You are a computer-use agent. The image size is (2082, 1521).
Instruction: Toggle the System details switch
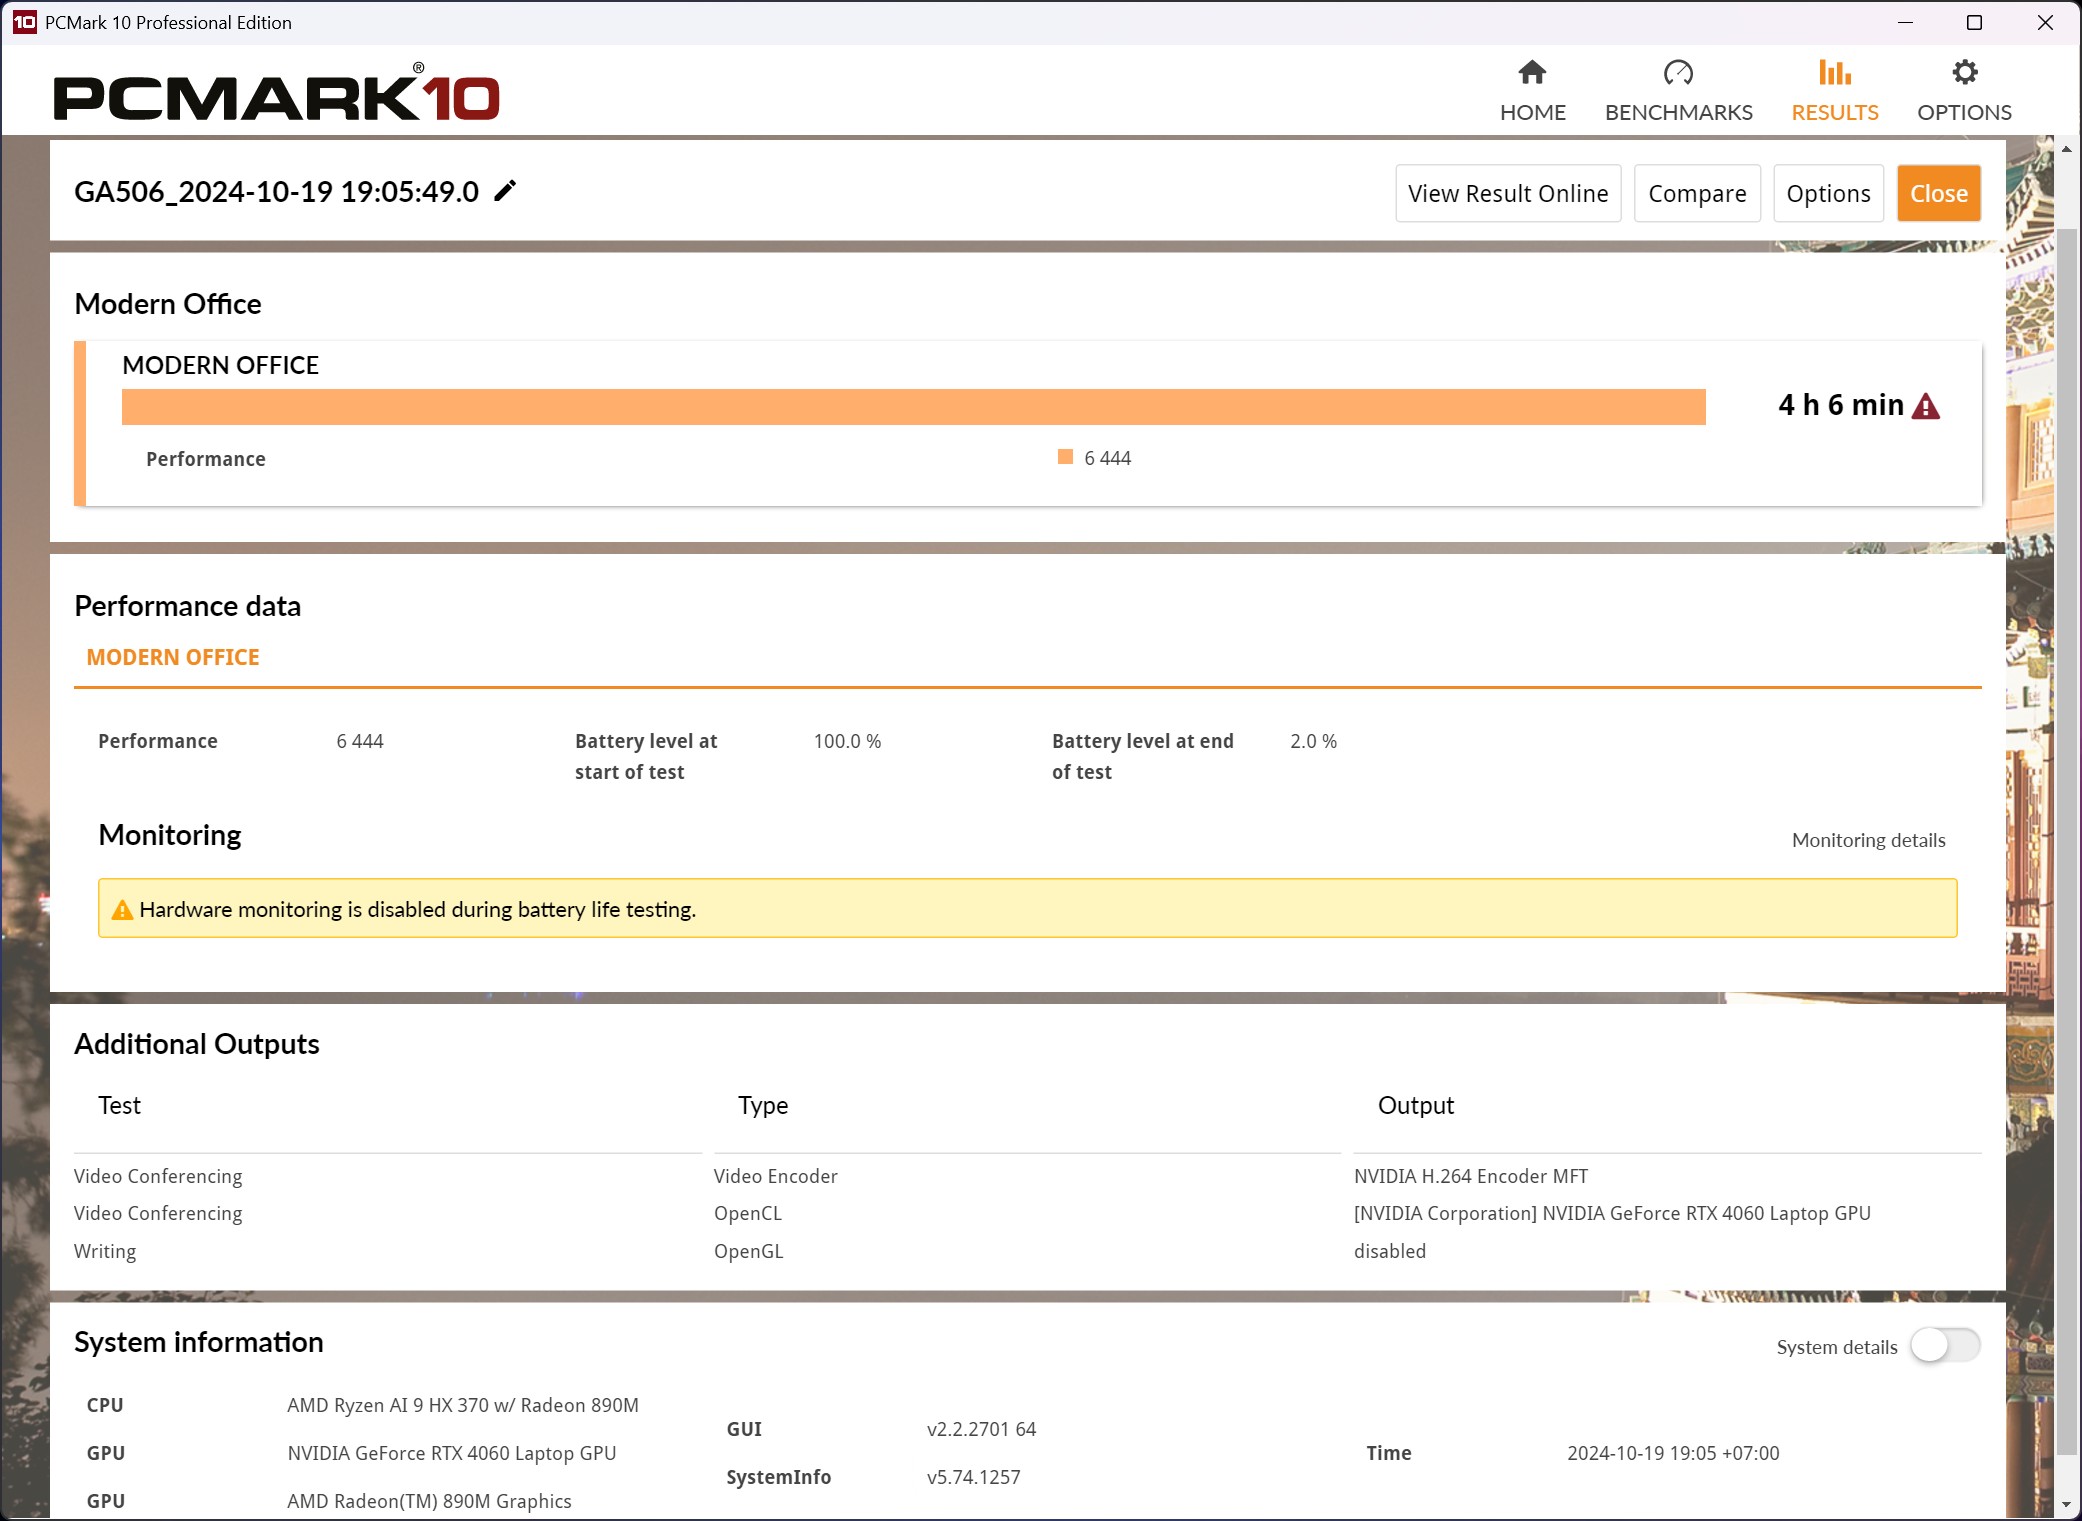[1944, 1346]
